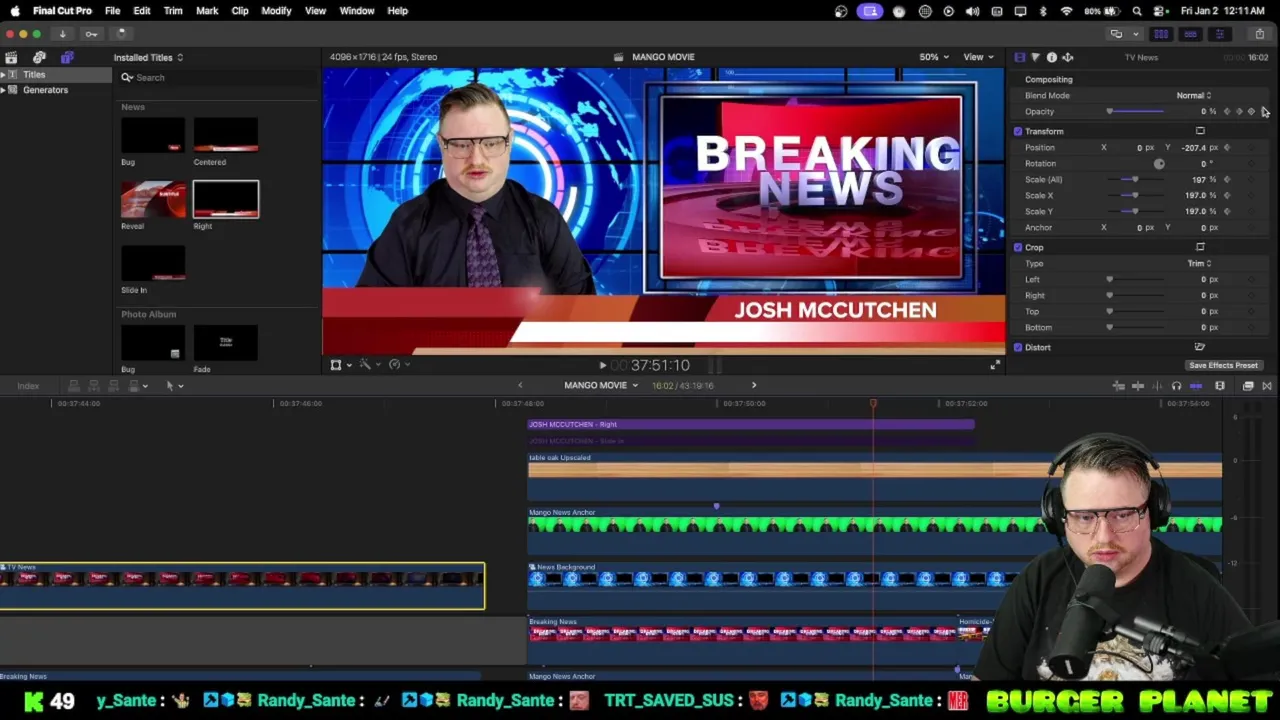This screenshot has width=1280, height=720.
Task: Select the Centered title thumbnail
Action: (225, 135)
